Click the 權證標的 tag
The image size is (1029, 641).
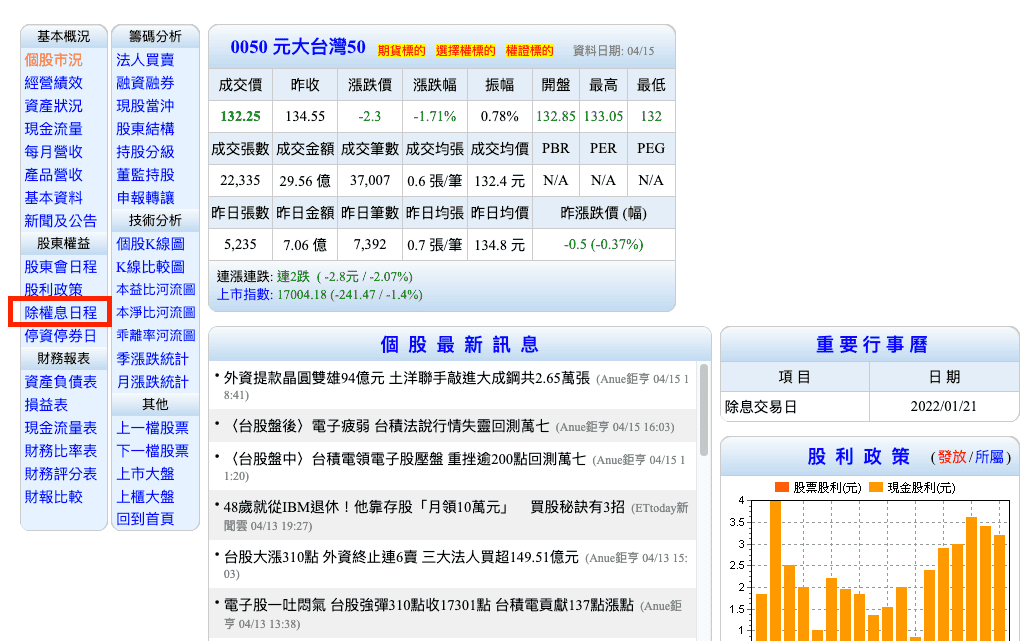tap(530, 51)
